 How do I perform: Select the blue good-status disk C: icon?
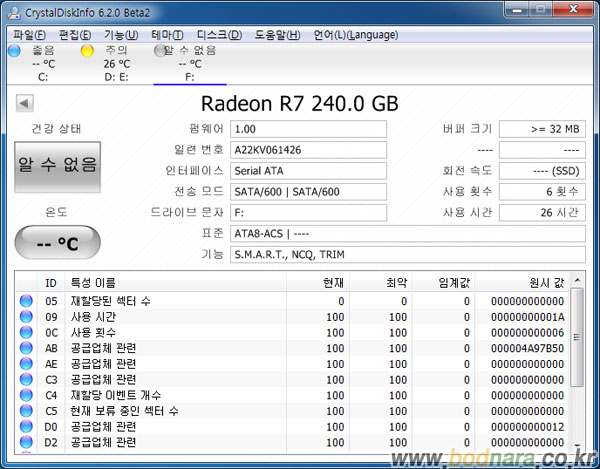pos(14,50)
